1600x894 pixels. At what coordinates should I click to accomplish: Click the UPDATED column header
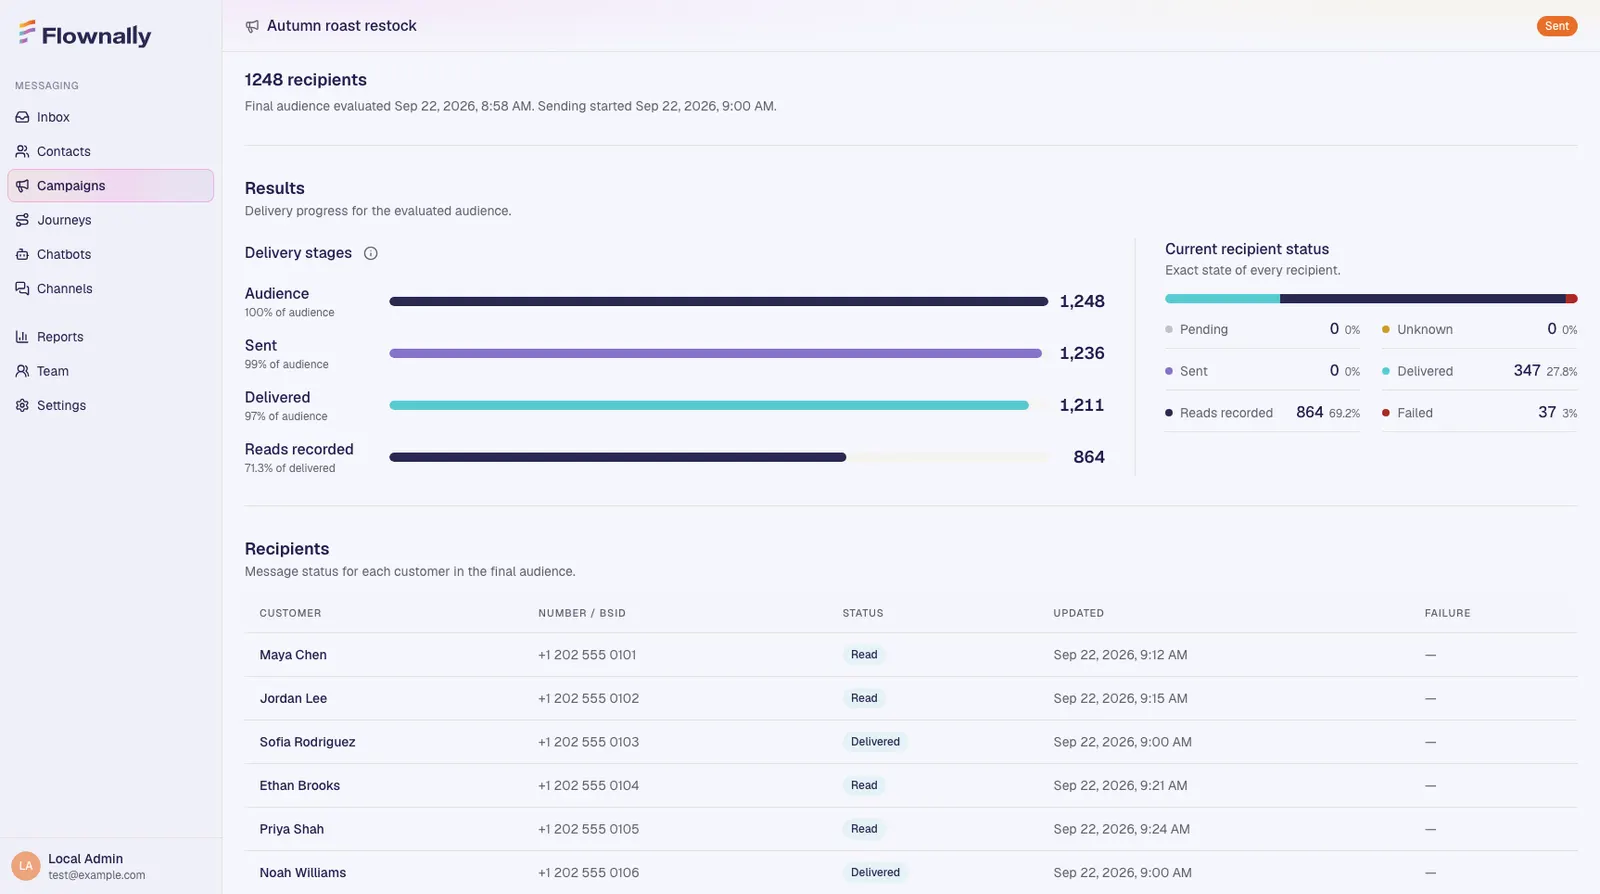pos(1078,613)
